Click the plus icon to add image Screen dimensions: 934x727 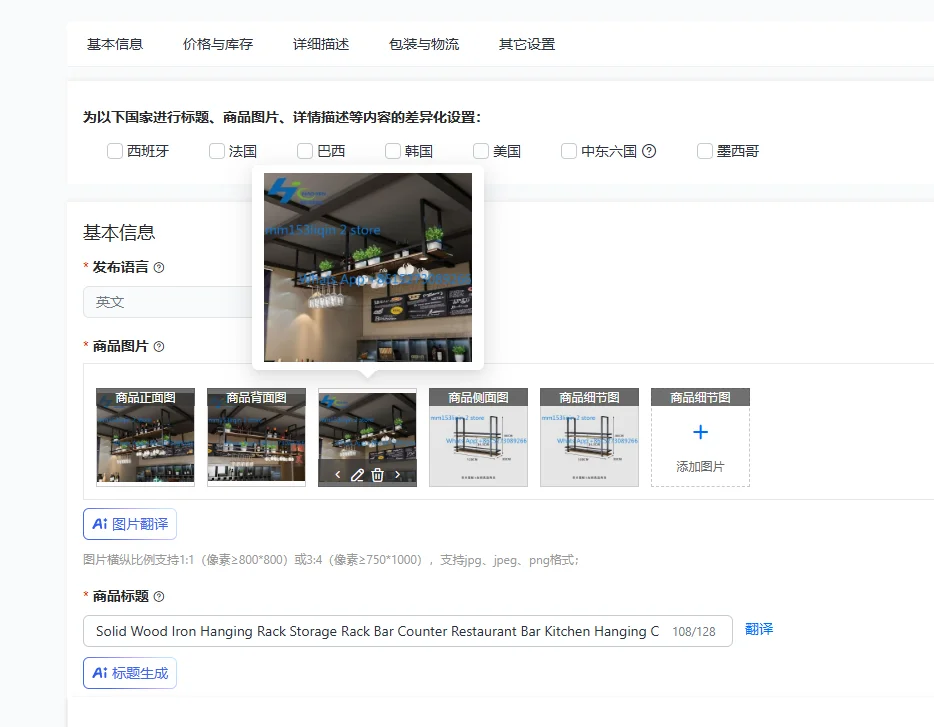pos(700,432)
